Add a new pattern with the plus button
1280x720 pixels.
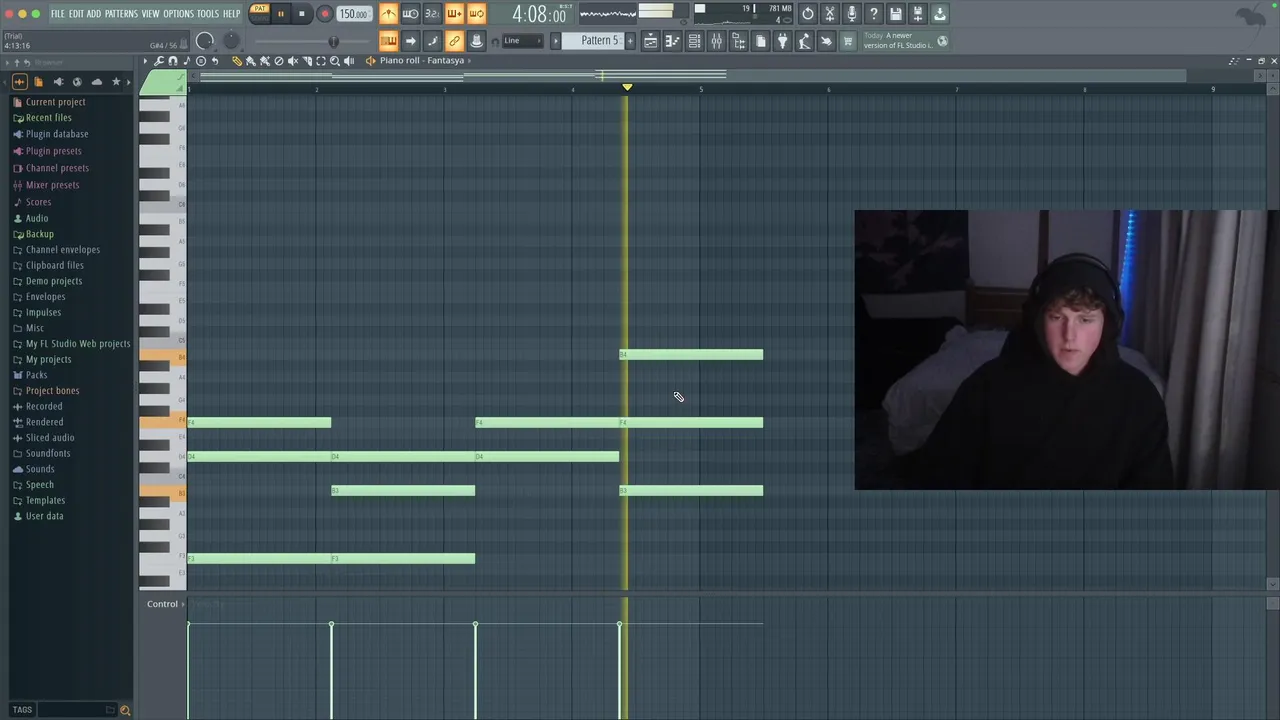pyautogui.click(x=630, y=41)
